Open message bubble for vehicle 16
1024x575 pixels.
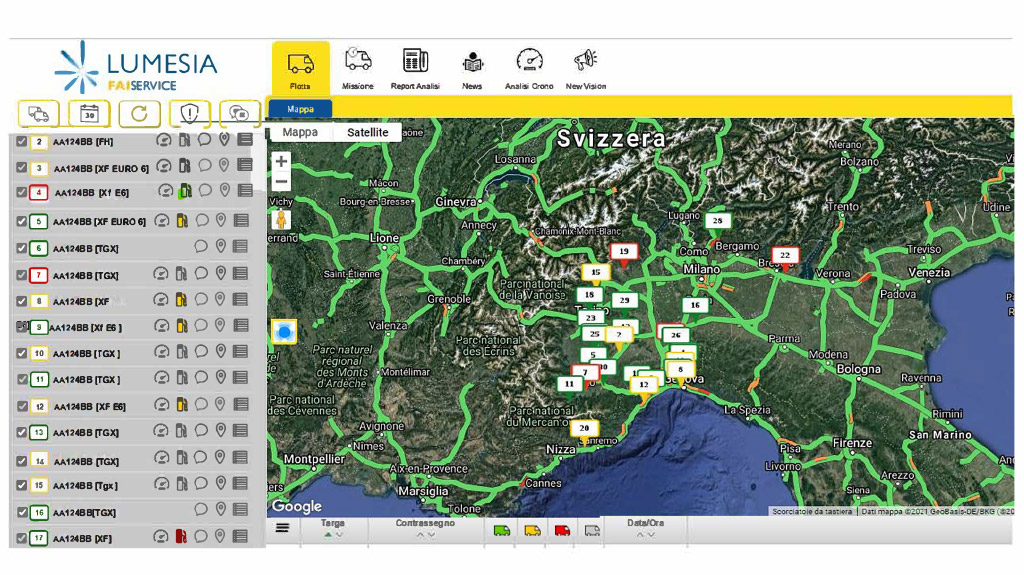tap(200, 510)
